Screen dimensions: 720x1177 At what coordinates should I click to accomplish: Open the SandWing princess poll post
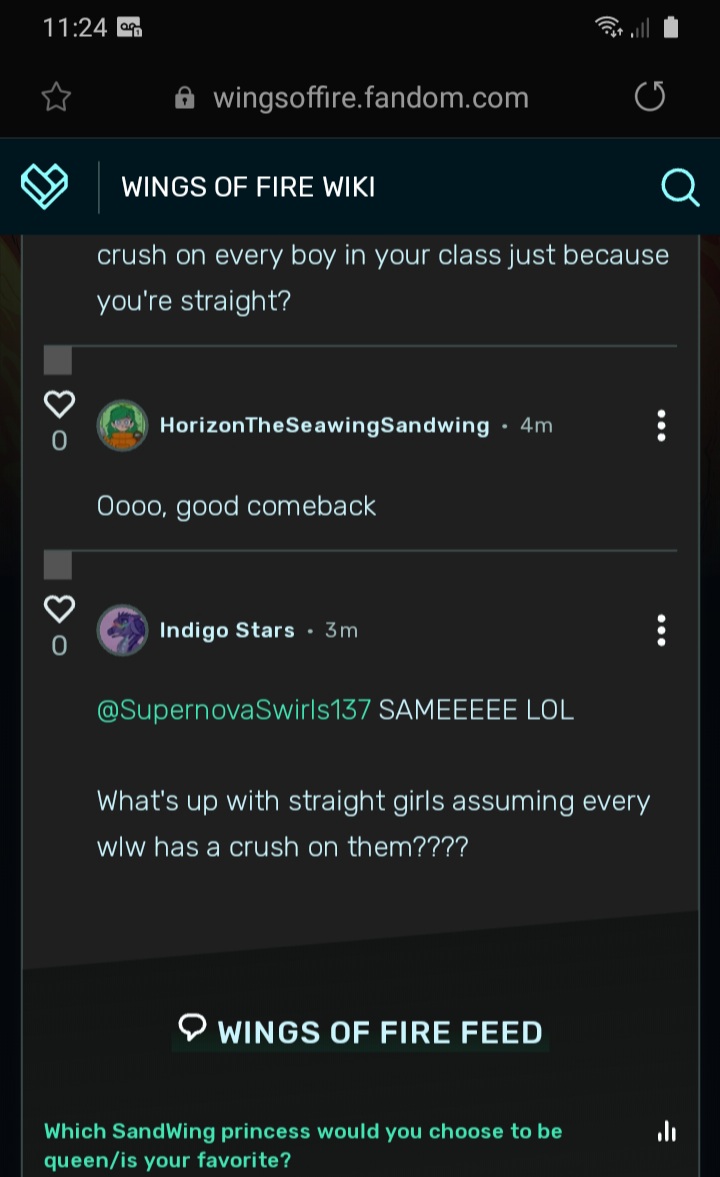303,1144
